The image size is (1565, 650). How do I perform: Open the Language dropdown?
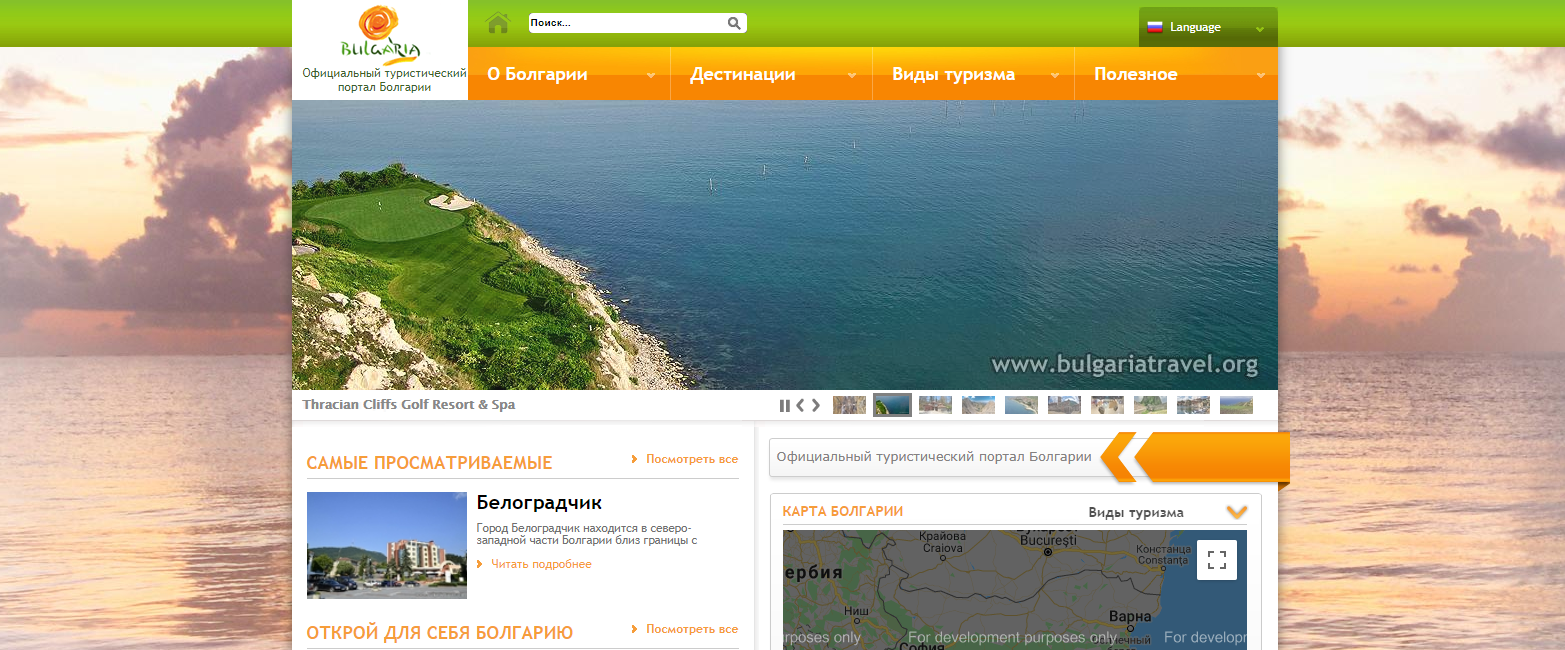[1208, 27]
